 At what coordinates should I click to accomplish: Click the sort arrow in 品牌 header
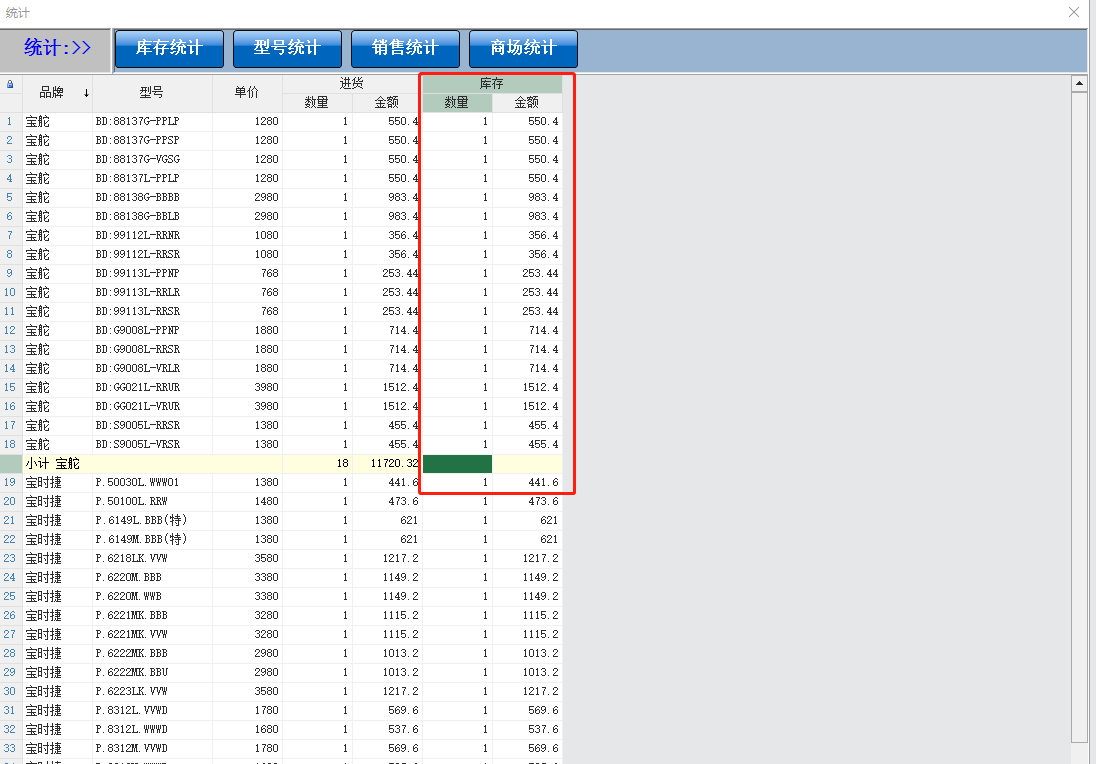click(86, 93)
